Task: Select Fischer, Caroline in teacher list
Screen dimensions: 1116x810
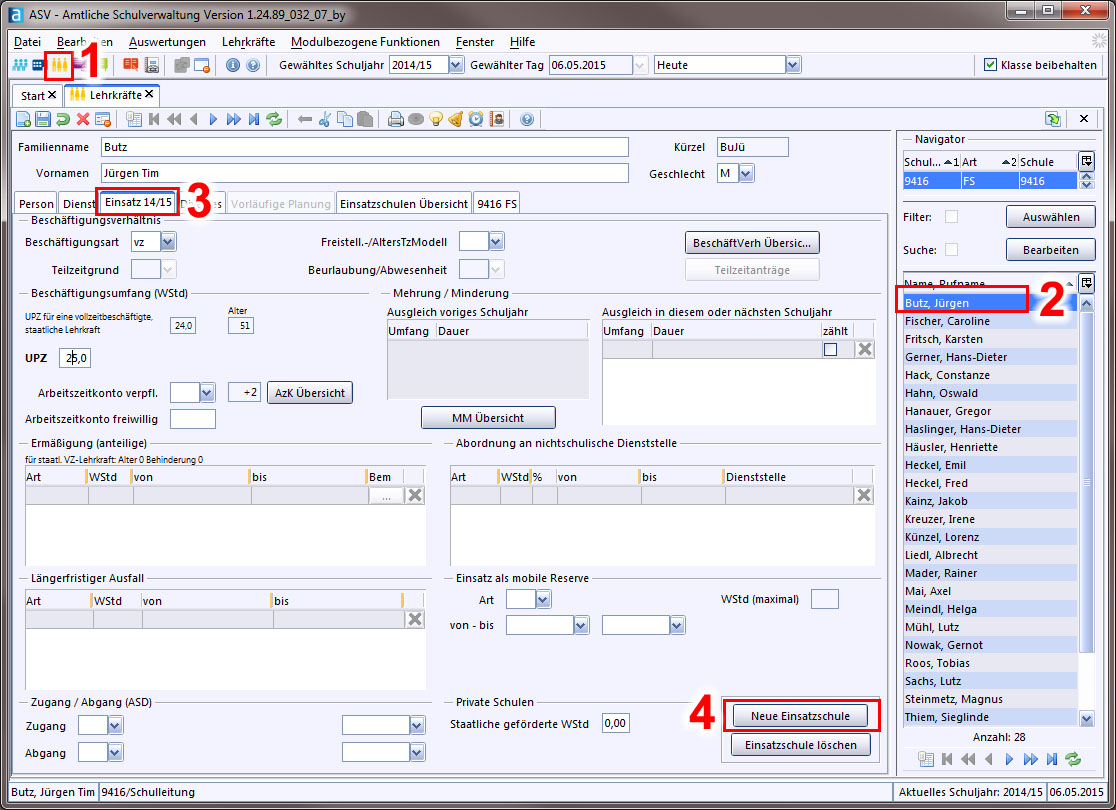Action: [x=990, y=321]
